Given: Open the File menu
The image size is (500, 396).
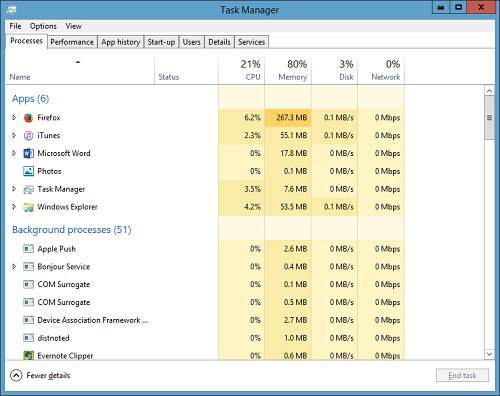Looking at the screenshot, I should [x=15, y=26].
